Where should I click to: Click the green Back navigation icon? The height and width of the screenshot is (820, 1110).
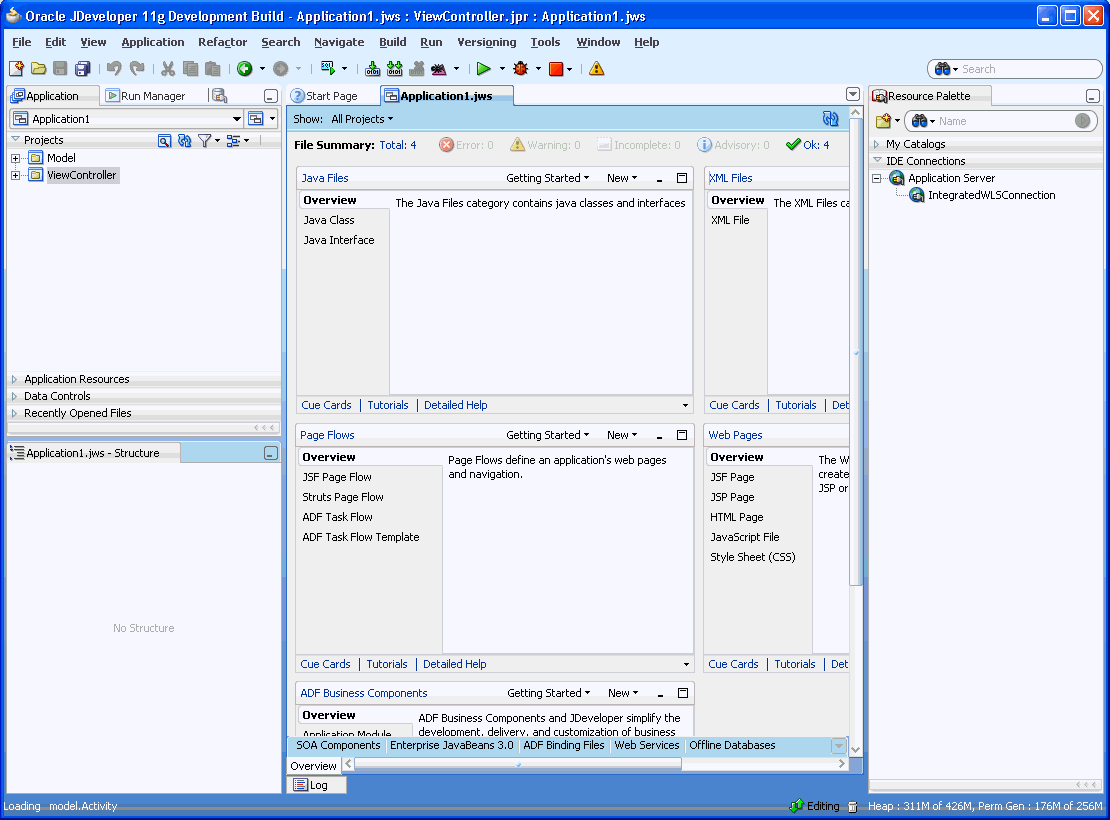coord(245,69)
